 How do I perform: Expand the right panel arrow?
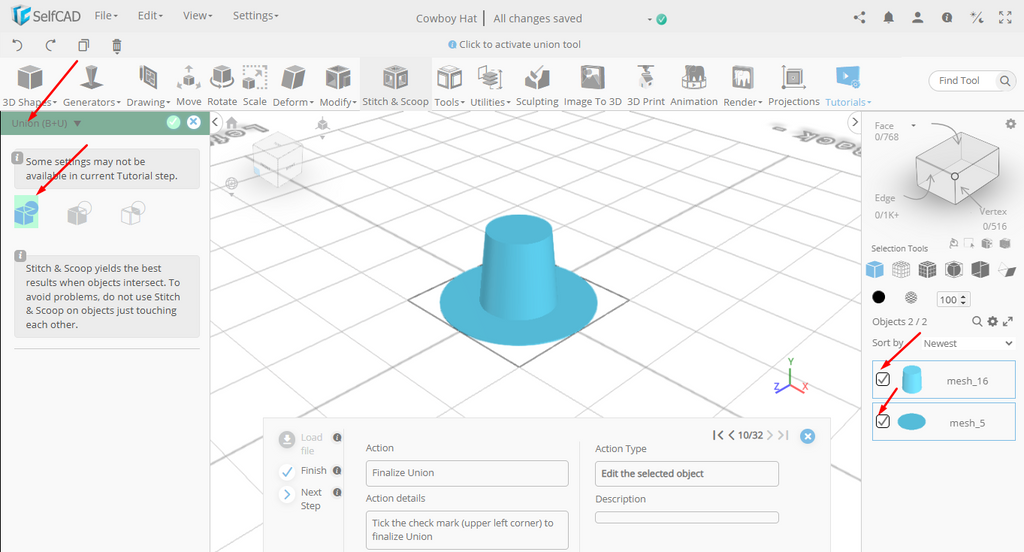[854, 122]
